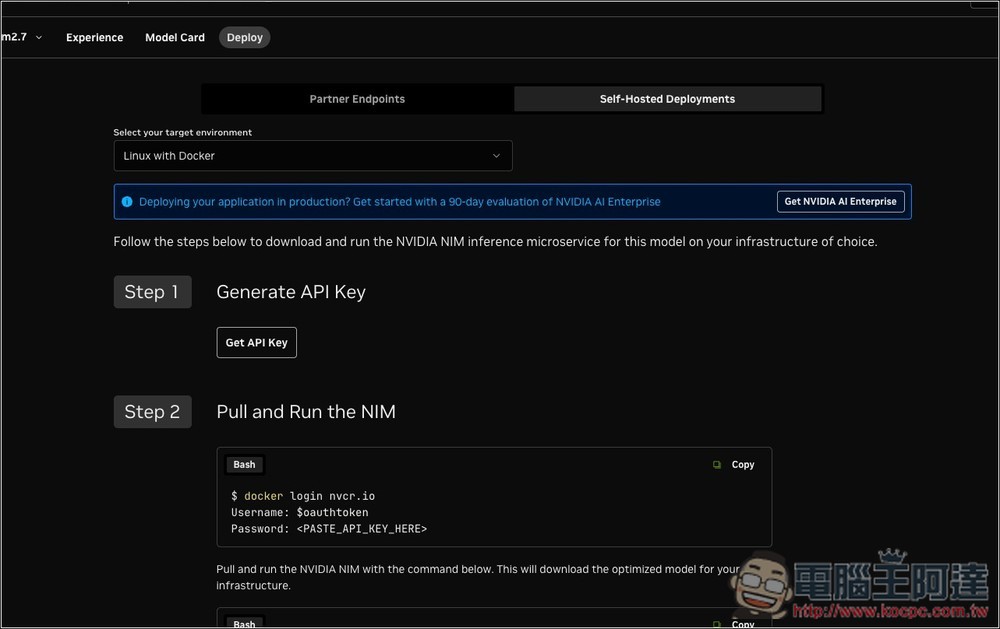The height and width of the screenshot is (629, 1000).
Task: Click the Step 2 badge
Action: click(152, 411)
